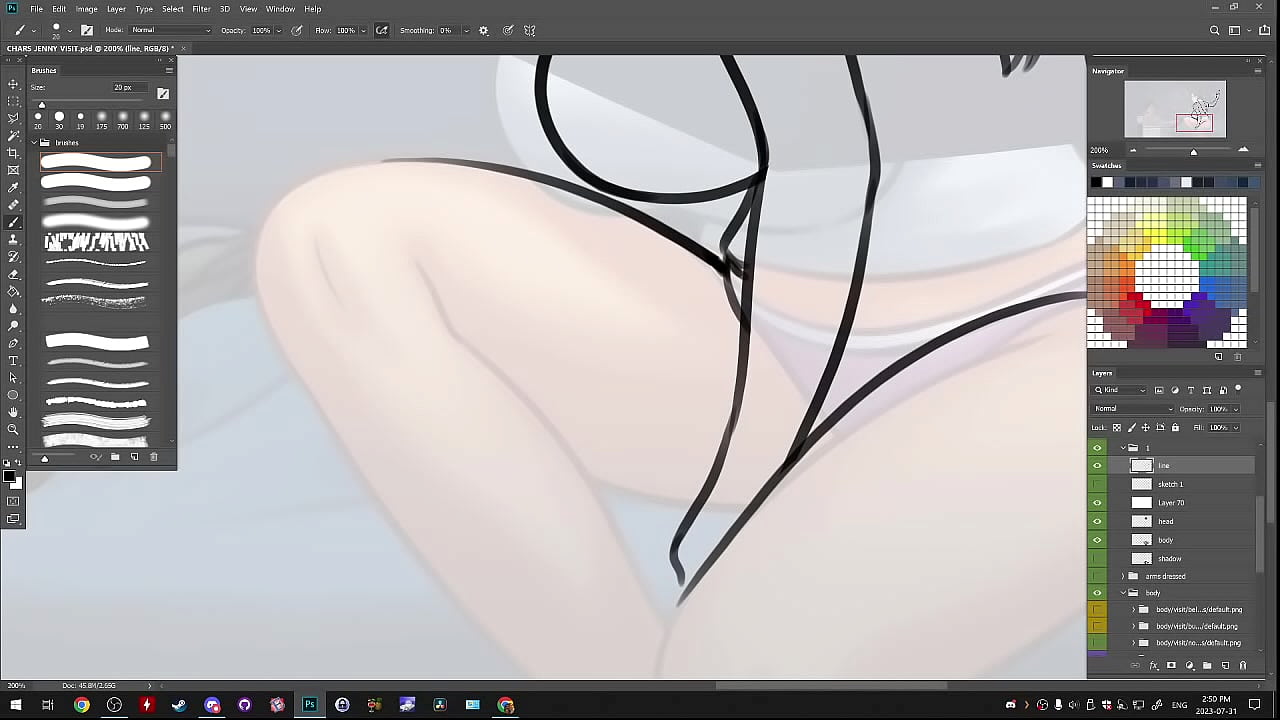Select the Eyedropper tool
The height and width of the screenshot is (720, 1280).
pyautogui.click(x=13, y=187)
